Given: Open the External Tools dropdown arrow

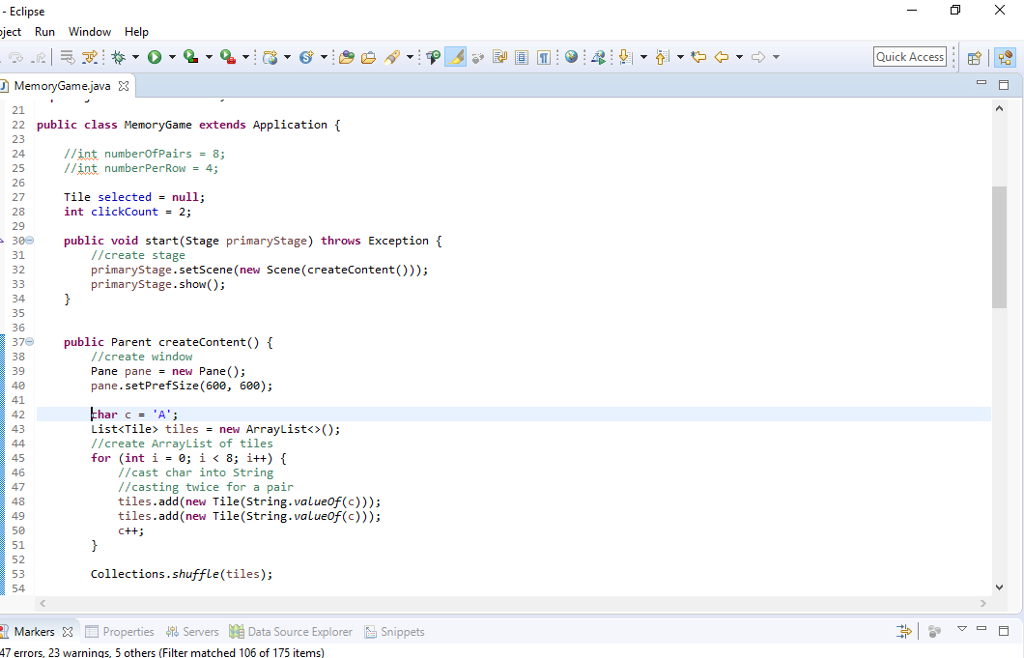Looking at the screenshot, I should (x=246, y=57).
